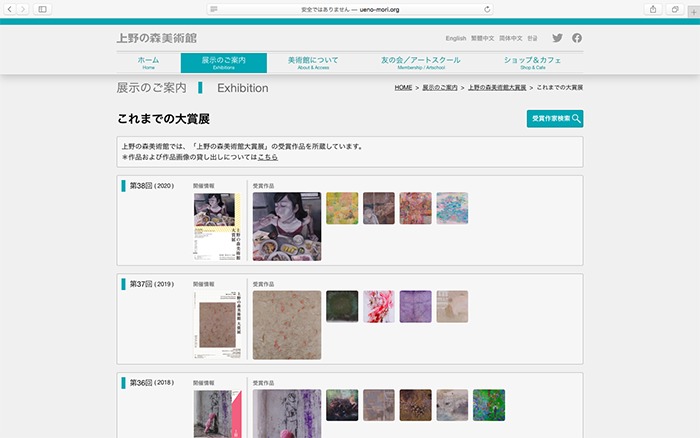This screenshot has height=438, width=700.
Task: Click the 上野の森美術館 site logo
Action: point(157,38)
